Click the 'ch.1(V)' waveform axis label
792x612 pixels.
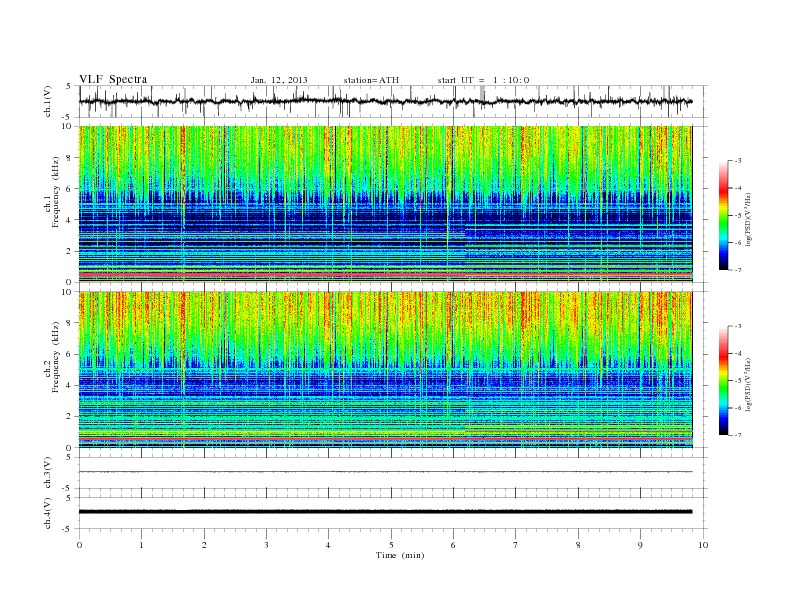48,101
